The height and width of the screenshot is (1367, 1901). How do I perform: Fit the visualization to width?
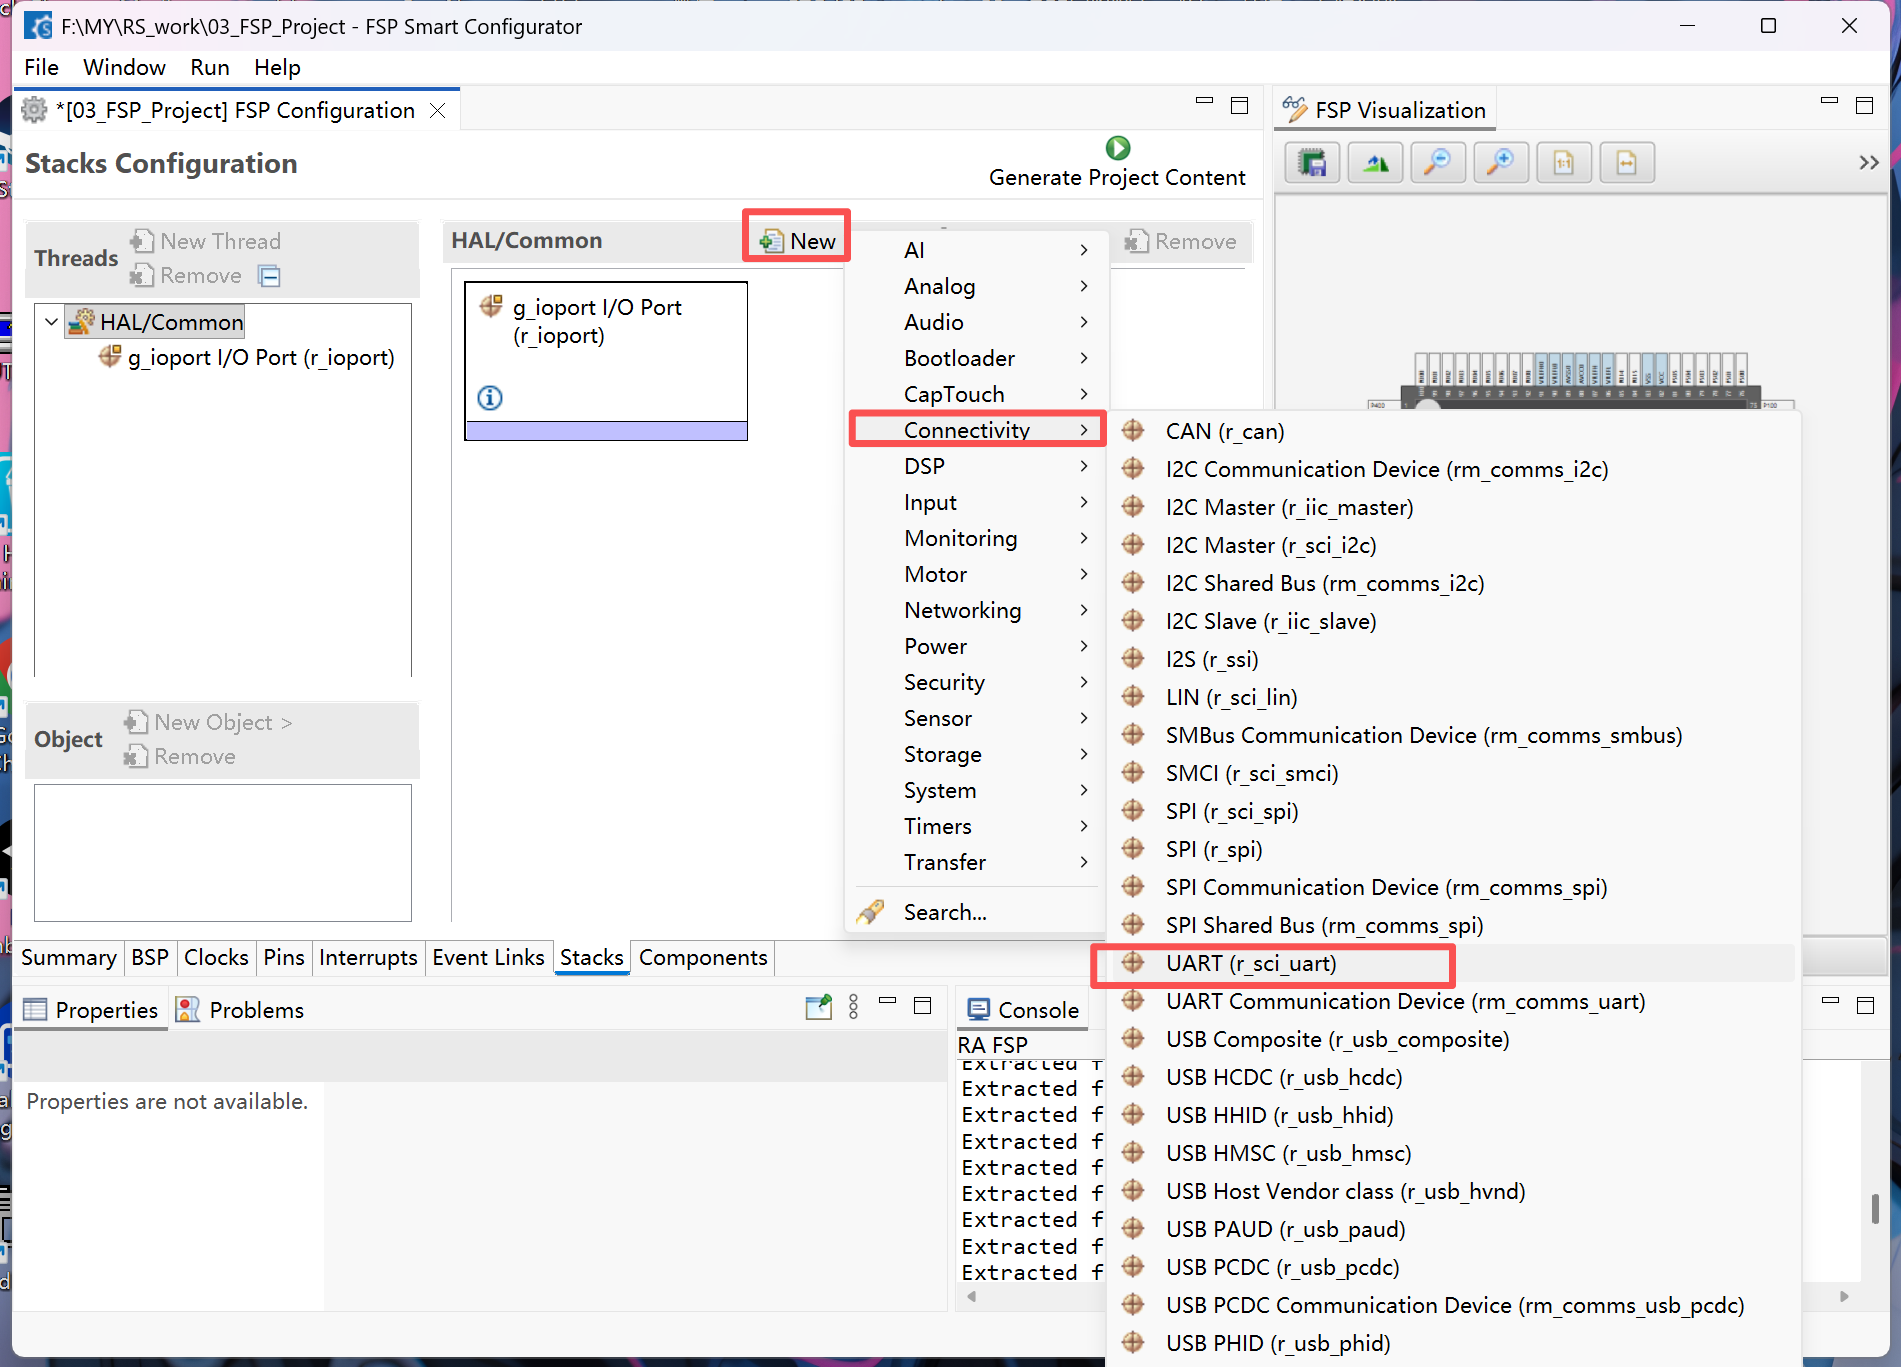(1627, 162)
